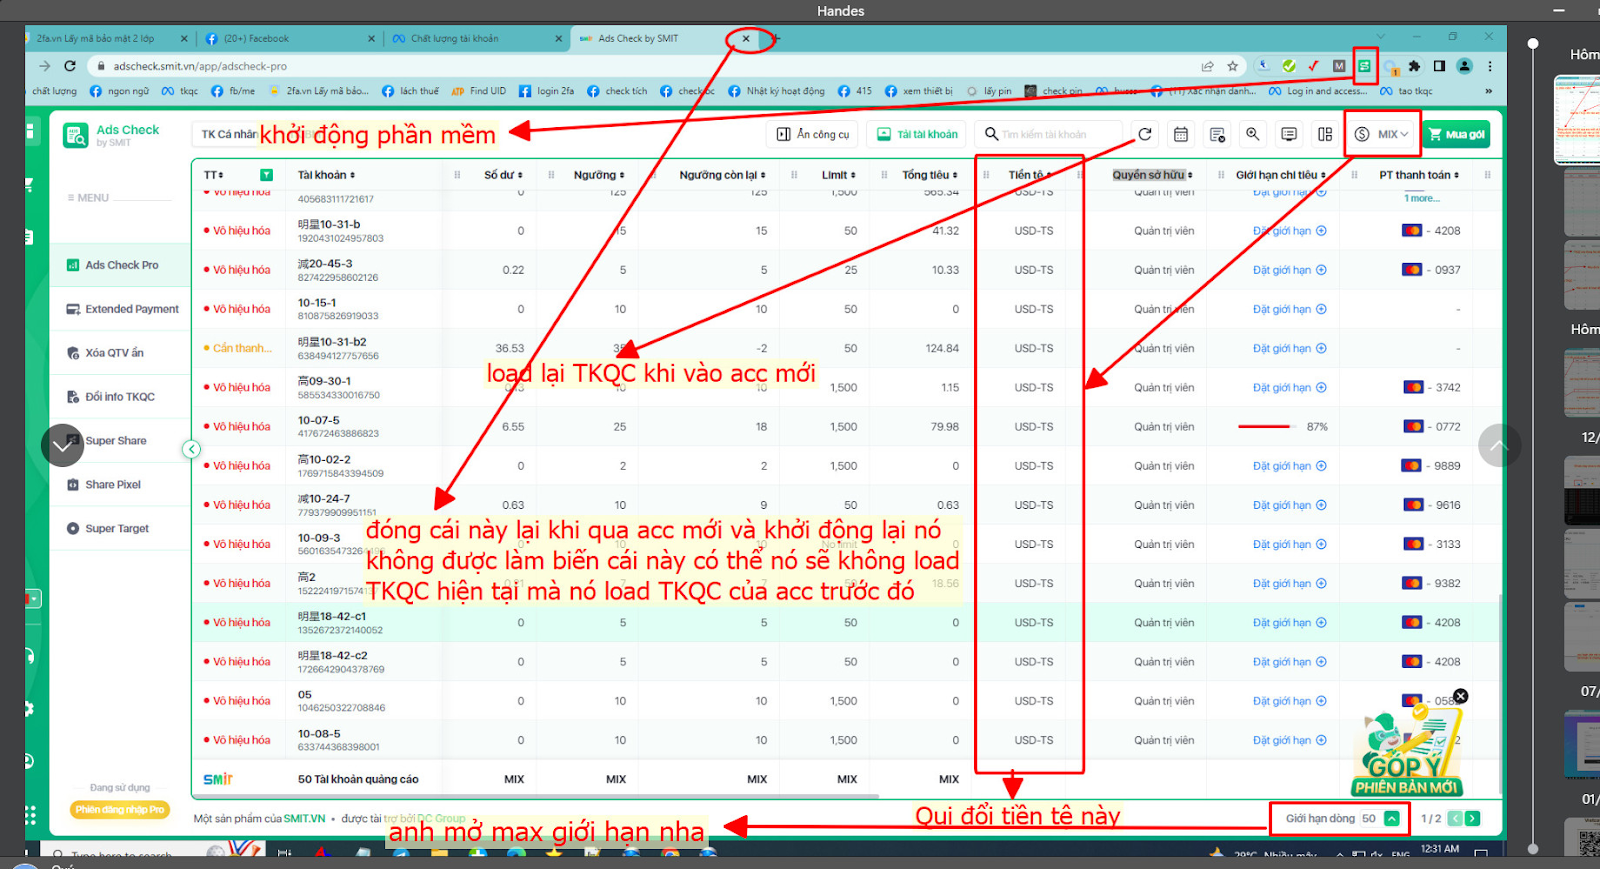Select the Handes top screenshot thumbnail
The width and height of the screenshot is (1600, 869).
1577,120
